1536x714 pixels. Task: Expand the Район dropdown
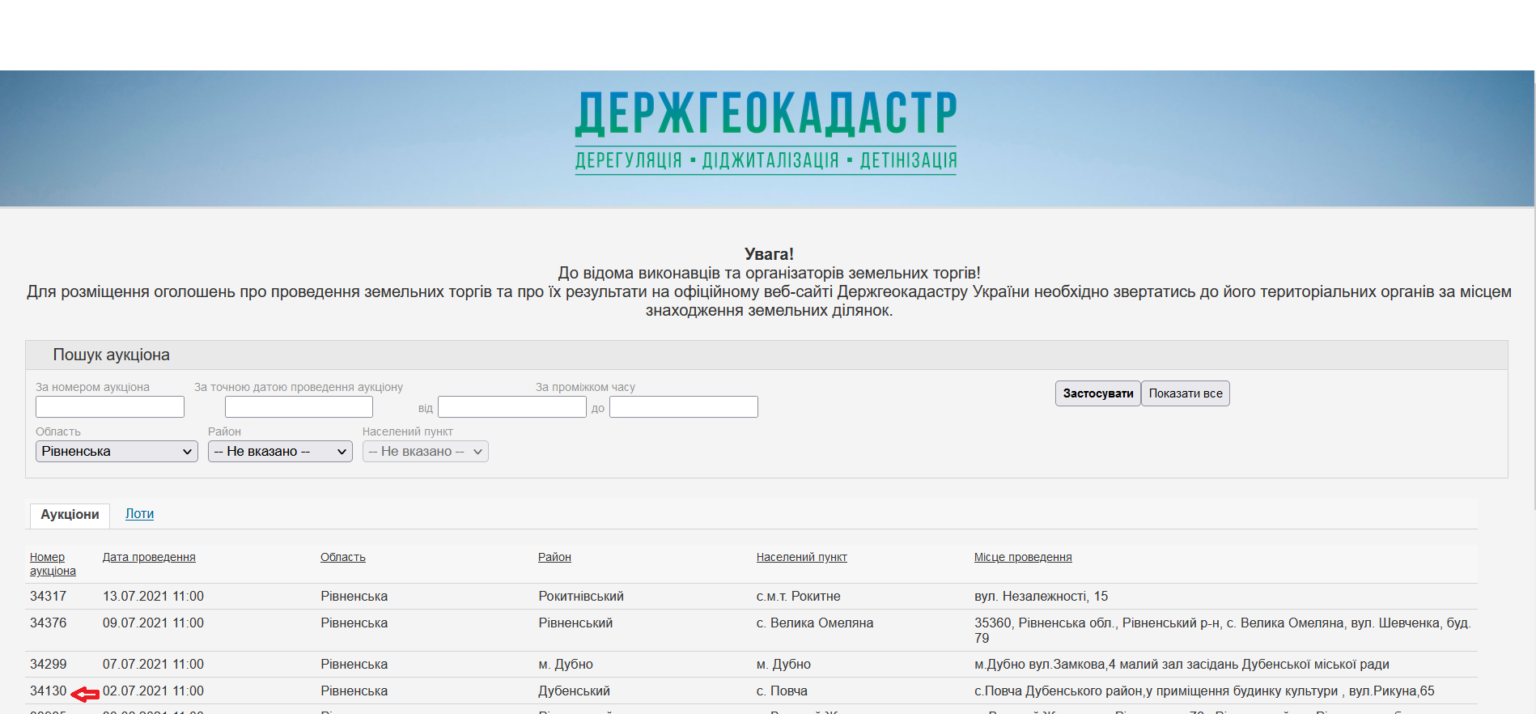pyautogui.click(x=280, y=452)
